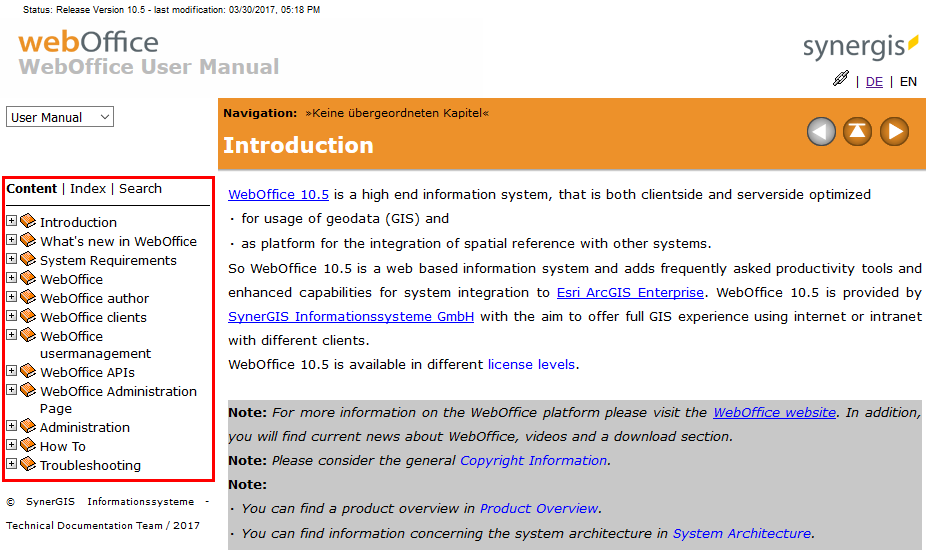Expand the Administration node
The height and width of the screenshot is (550, 926).
coord(11,425)
